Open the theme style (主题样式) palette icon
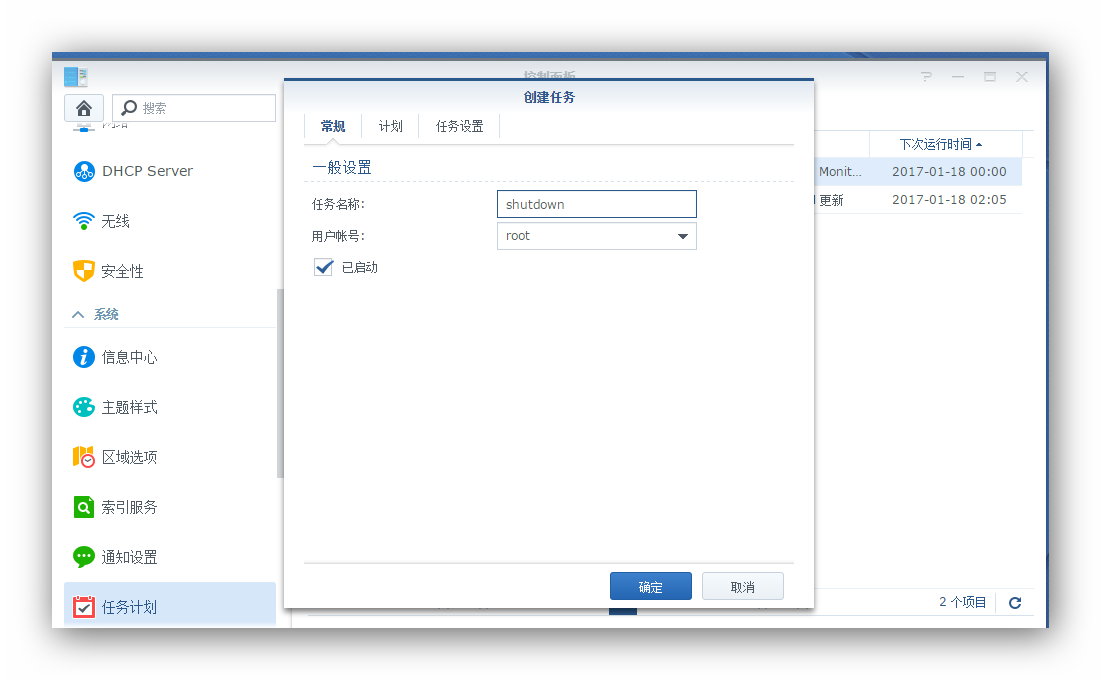This screenshot has width=1101, height=680. pyautogui.click(x=84, y=407)
